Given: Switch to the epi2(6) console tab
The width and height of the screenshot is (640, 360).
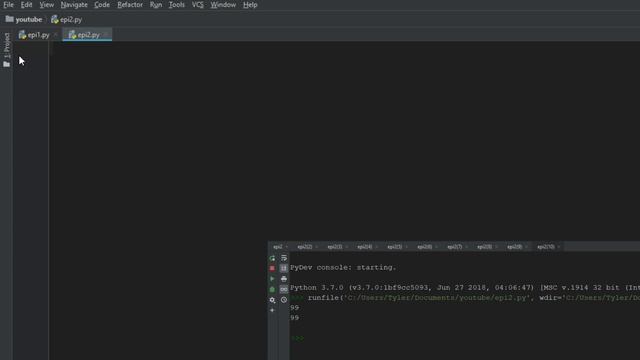Looking at the screenshot, I should click(424, 247).
